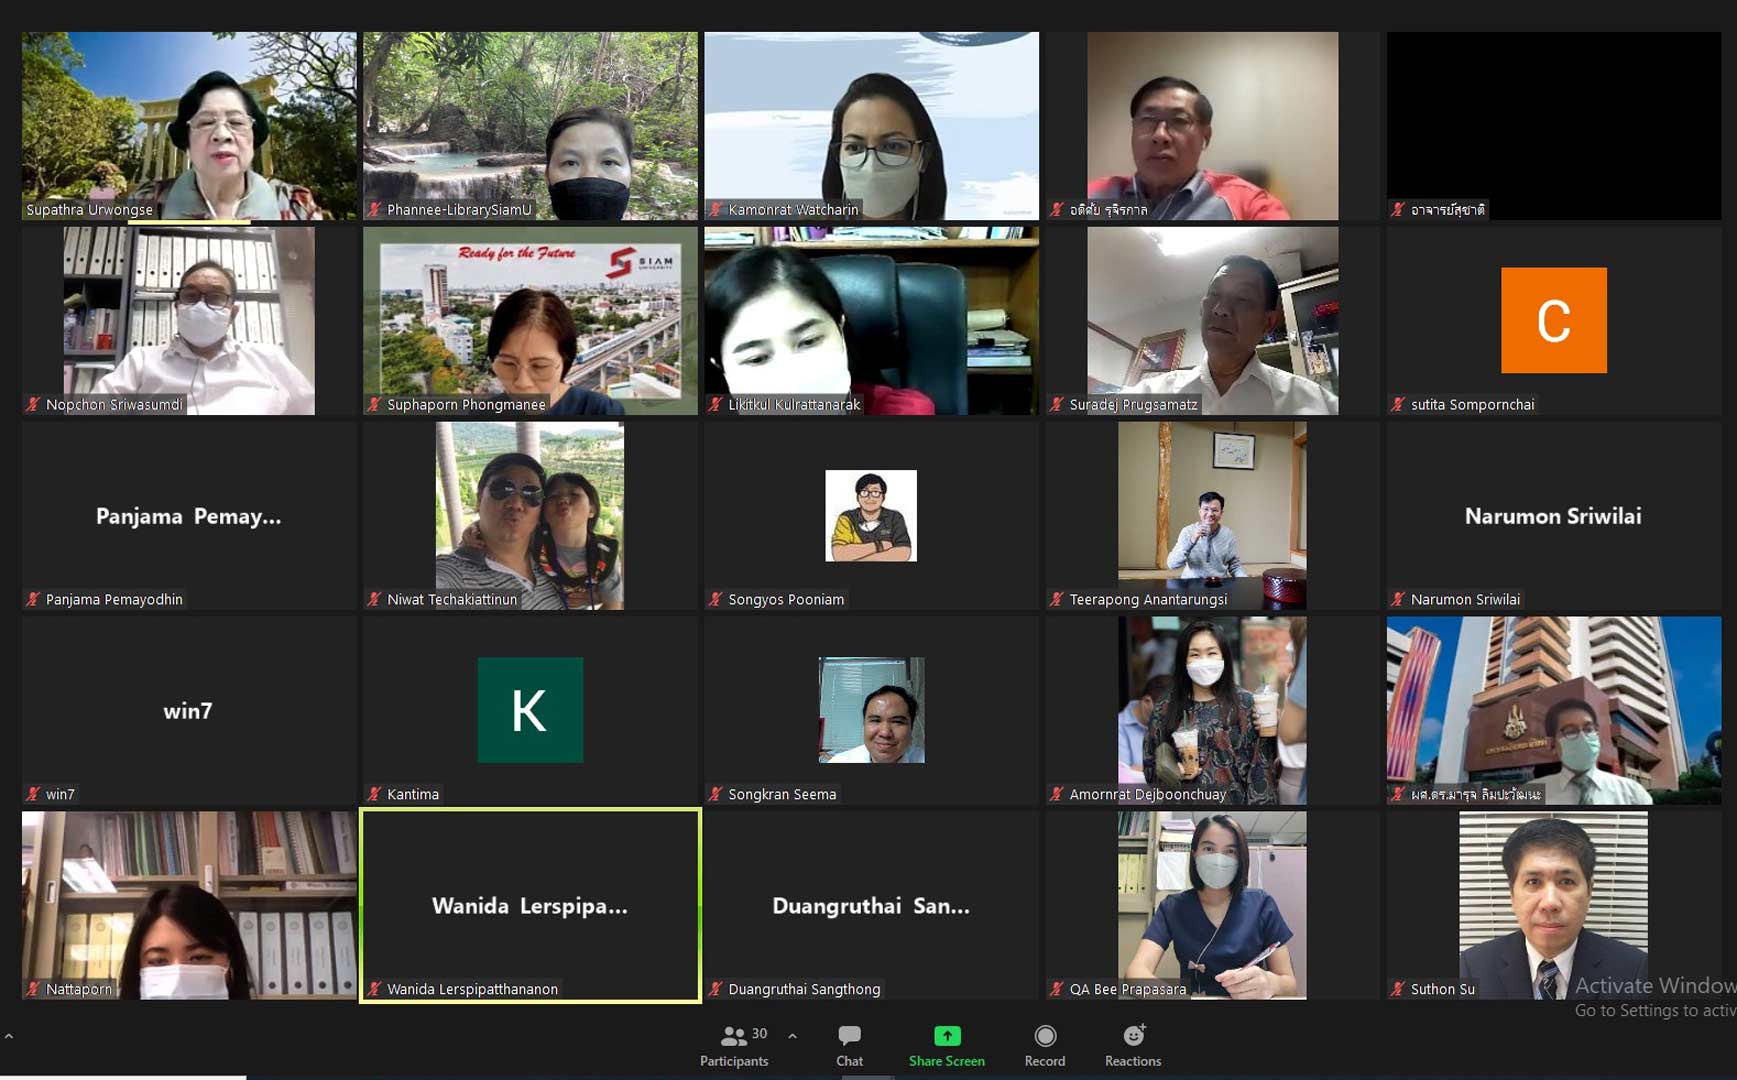The image size is (1737, 1080).
Task: Expand the caret next to Participants
Action: [x=792, y=1036]
